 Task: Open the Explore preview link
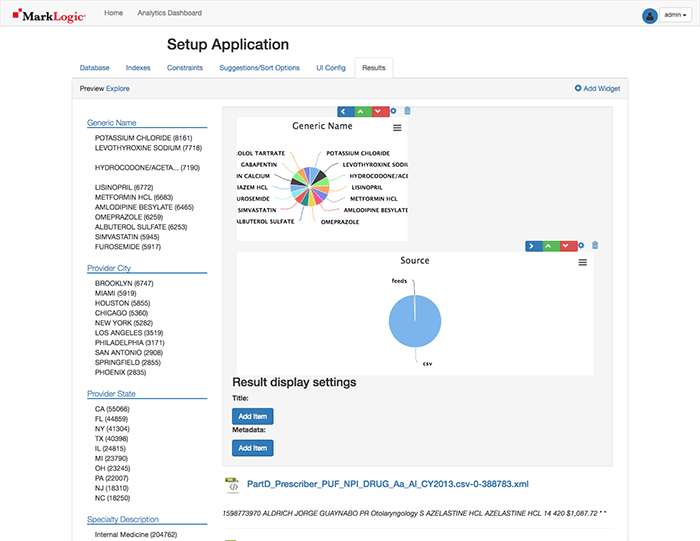(118, 88)
